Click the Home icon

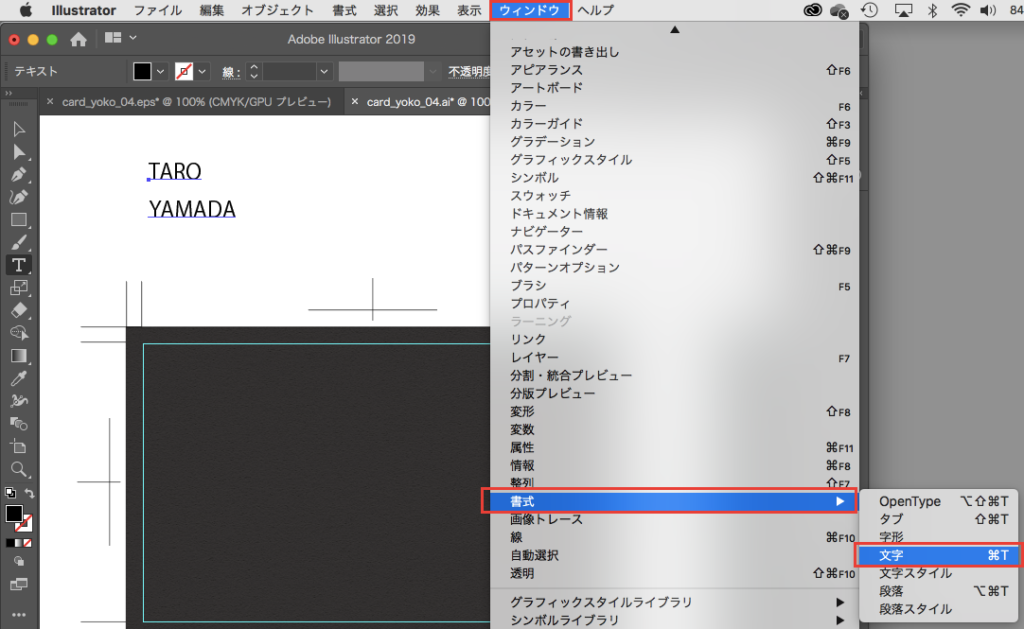78,39
